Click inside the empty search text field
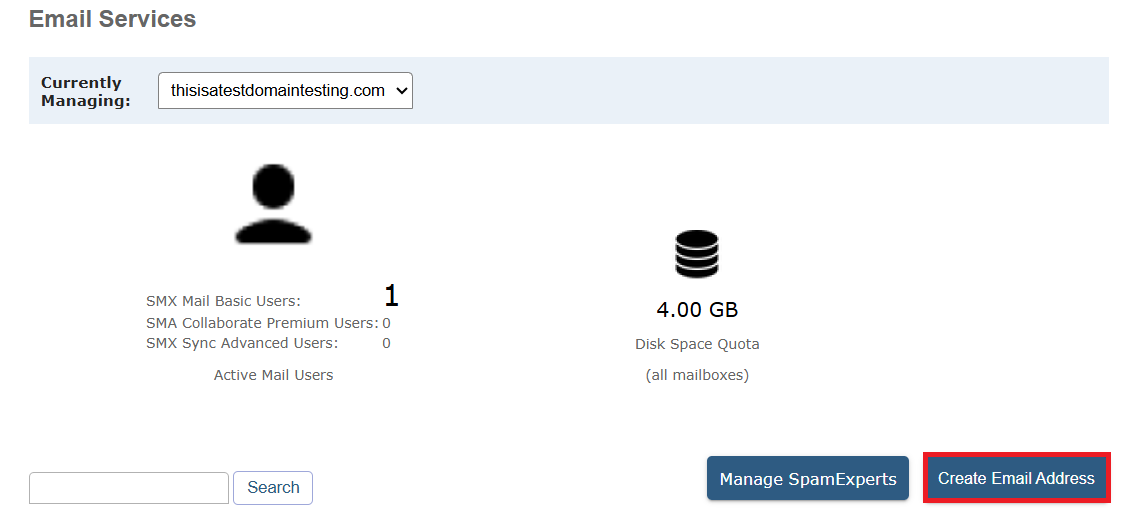The image size is (1122, 508). 129,488
